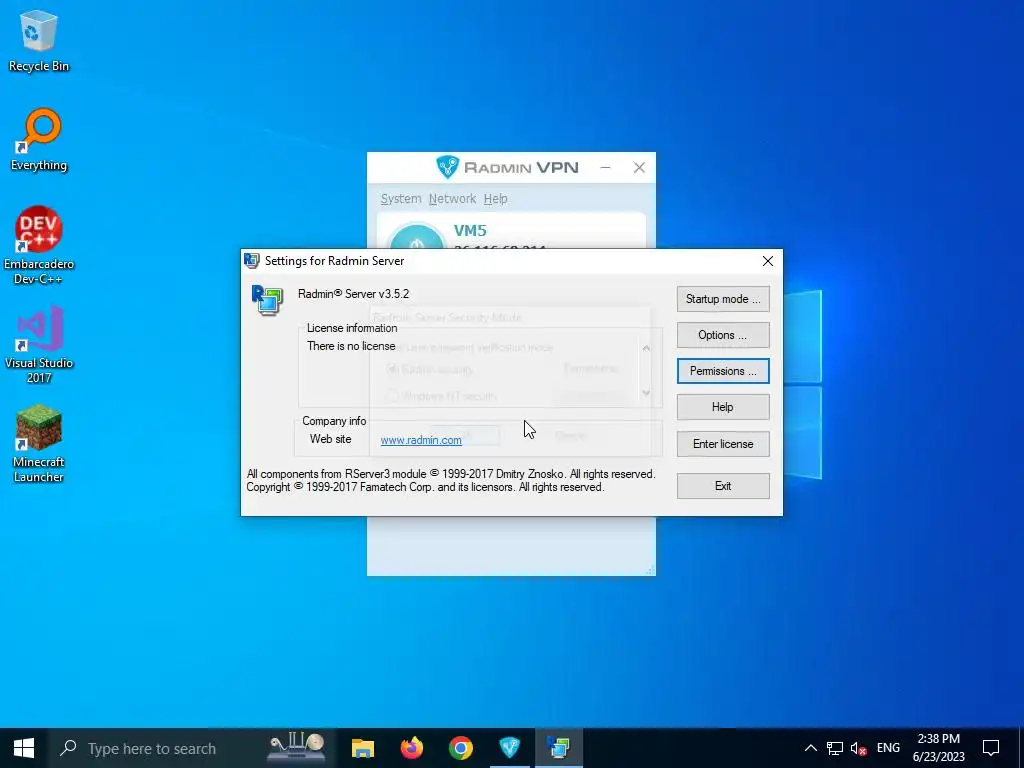Click the taskbar search highlight picture
Screen dimensions: 1024x768
point(297,746)
